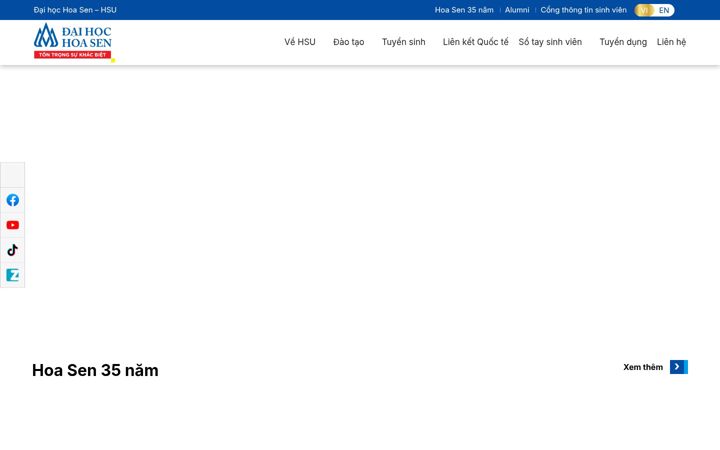Image resolution: width=720 pixels, height=450 pixels.
Task: Click the Đại học Hoa Sen – HSU text link
Action: [75, 10]
